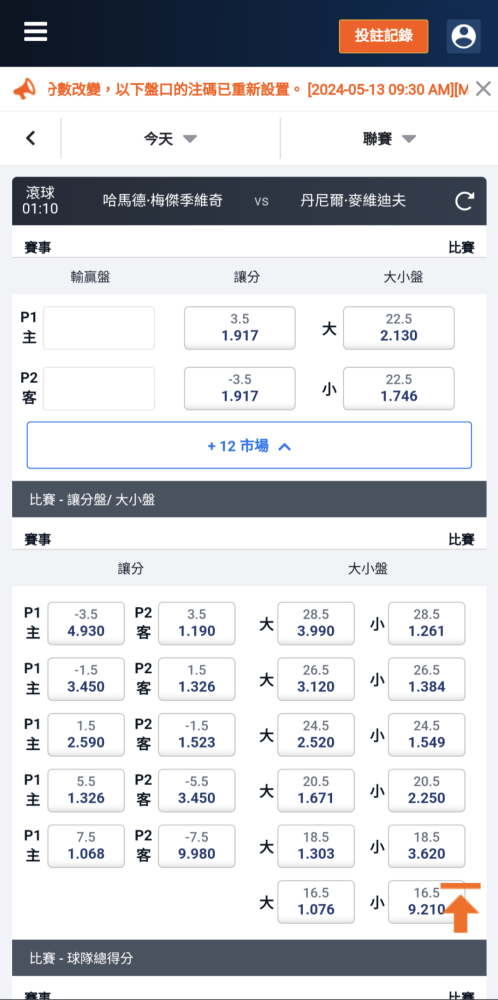
Task: Go back using the left chevron
Action: (x=31, y=138)
